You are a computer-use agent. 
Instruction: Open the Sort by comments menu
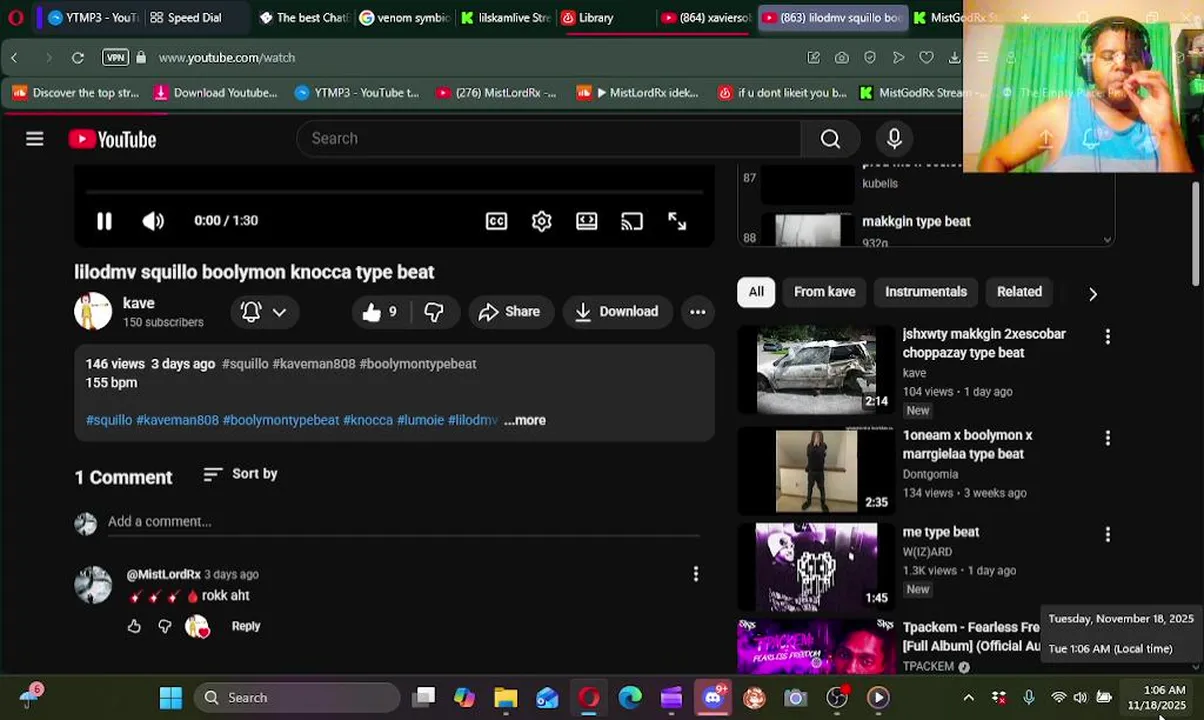pyautogui.click(x=240, y=474)
